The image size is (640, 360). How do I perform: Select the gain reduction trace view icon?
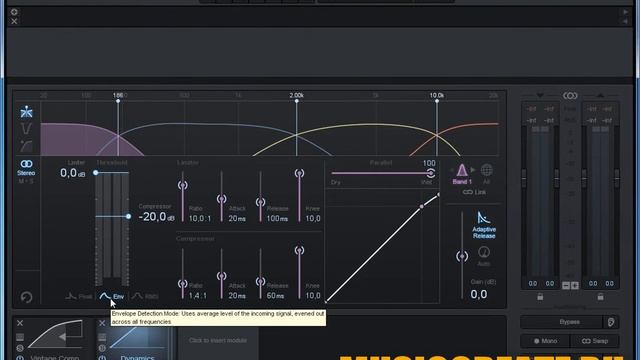[26, 146]
